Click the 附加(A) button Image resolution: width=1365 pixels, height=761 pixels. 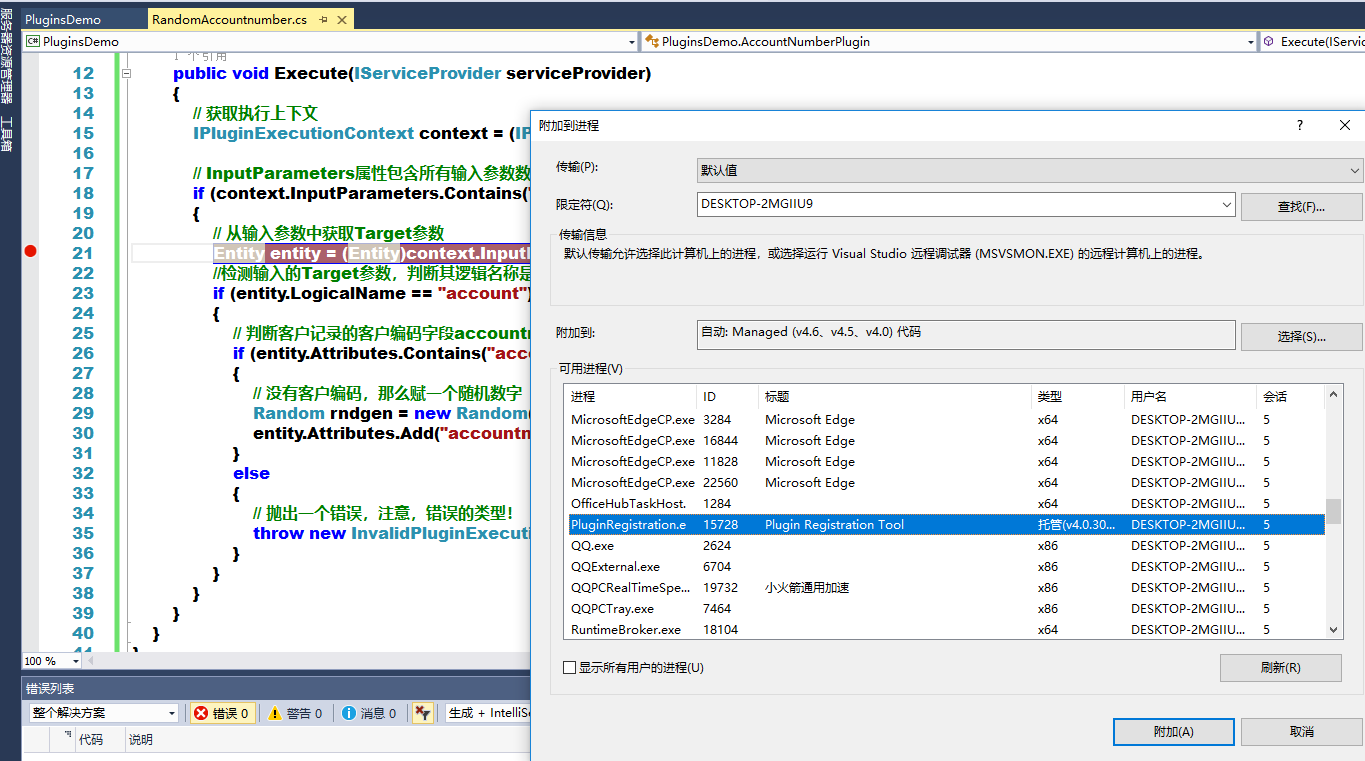pyautogui.click(x=1173, y=732)
